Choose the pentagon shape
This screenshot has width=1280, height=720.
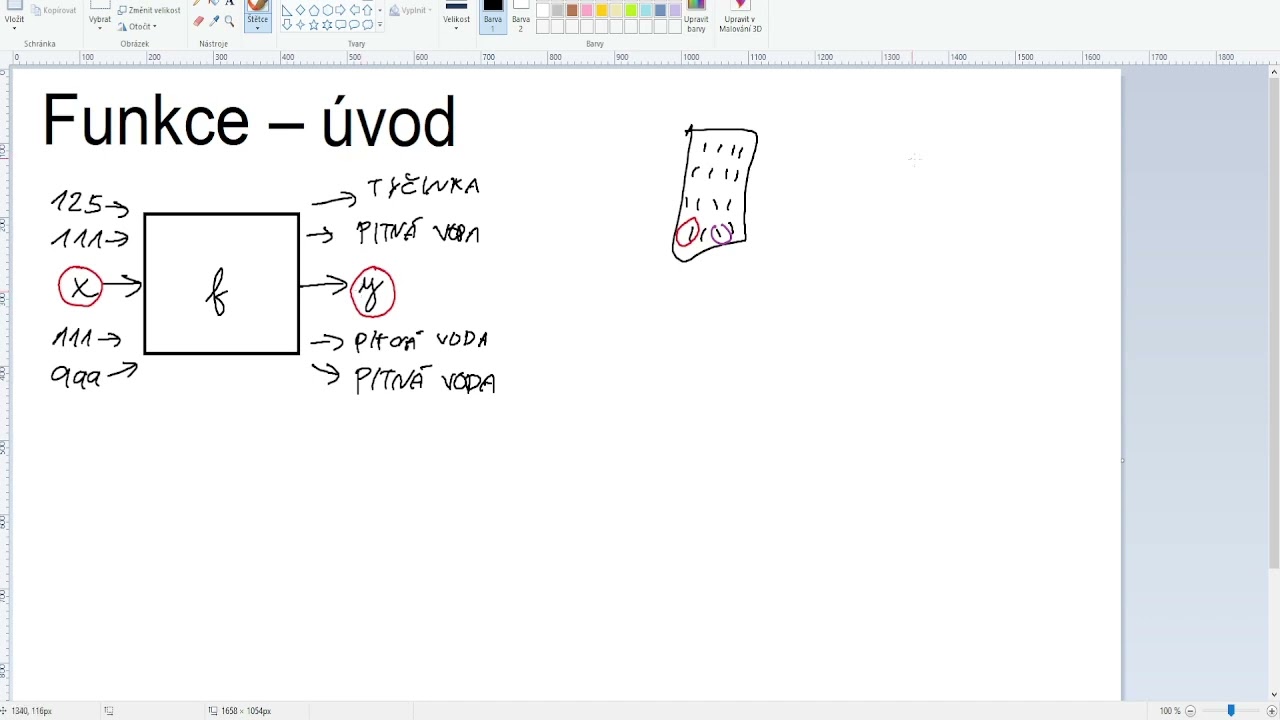[x=314, y=10]
